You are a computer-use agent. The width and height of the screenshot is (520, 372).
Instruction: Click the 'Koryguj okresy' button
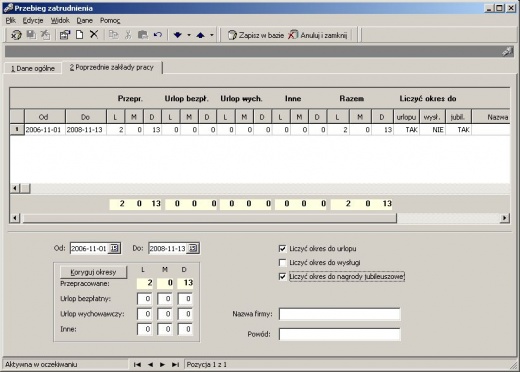[93, 272]
